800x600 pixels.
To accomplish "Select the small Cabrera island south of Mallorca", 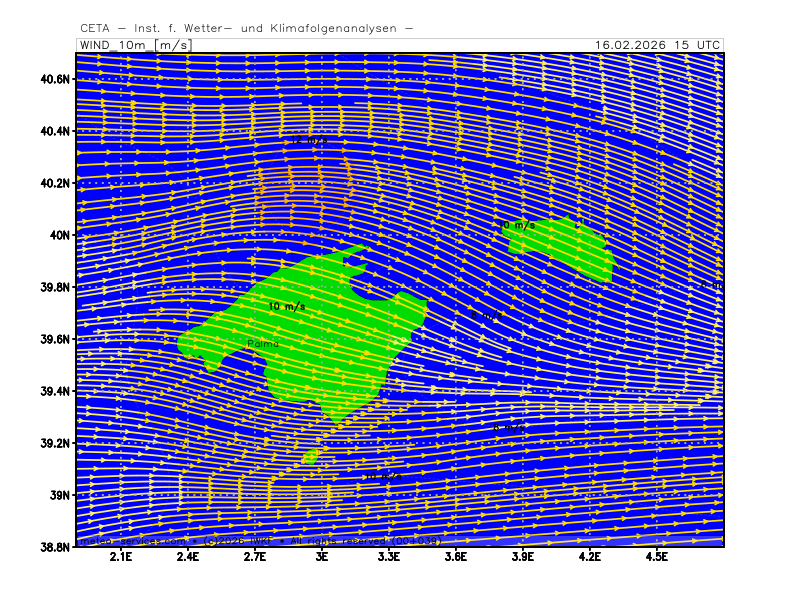I will 310,456.
